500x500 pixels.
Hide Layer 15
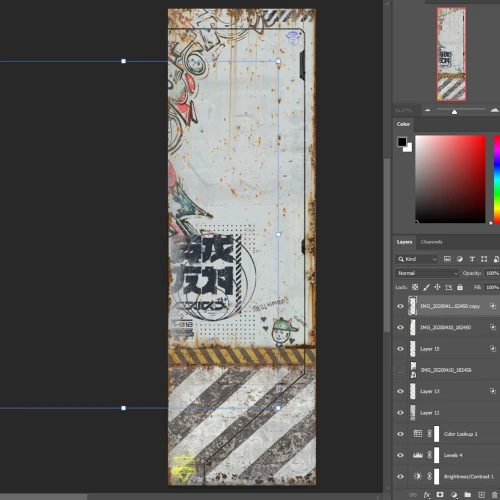click(x=400, y=349)
